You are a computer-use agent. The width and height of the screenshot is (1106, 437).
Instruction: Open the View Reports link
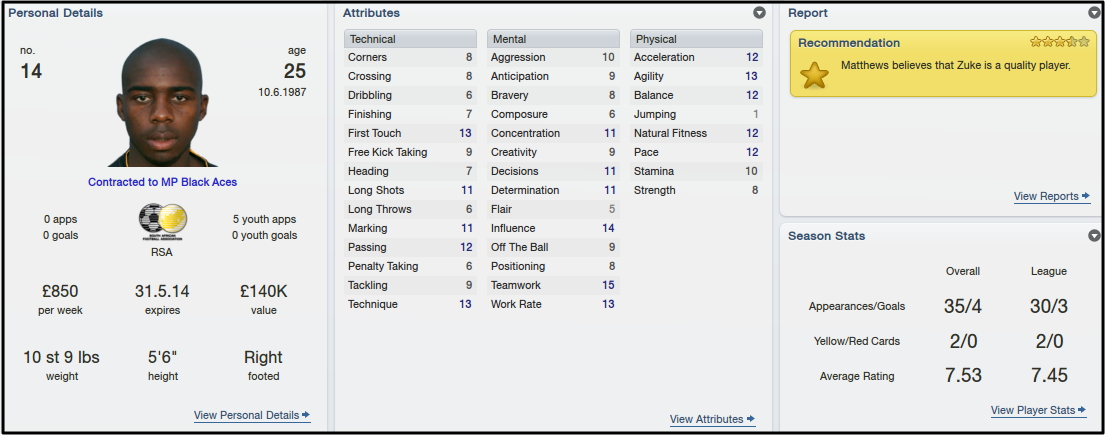click(1046, 196)
